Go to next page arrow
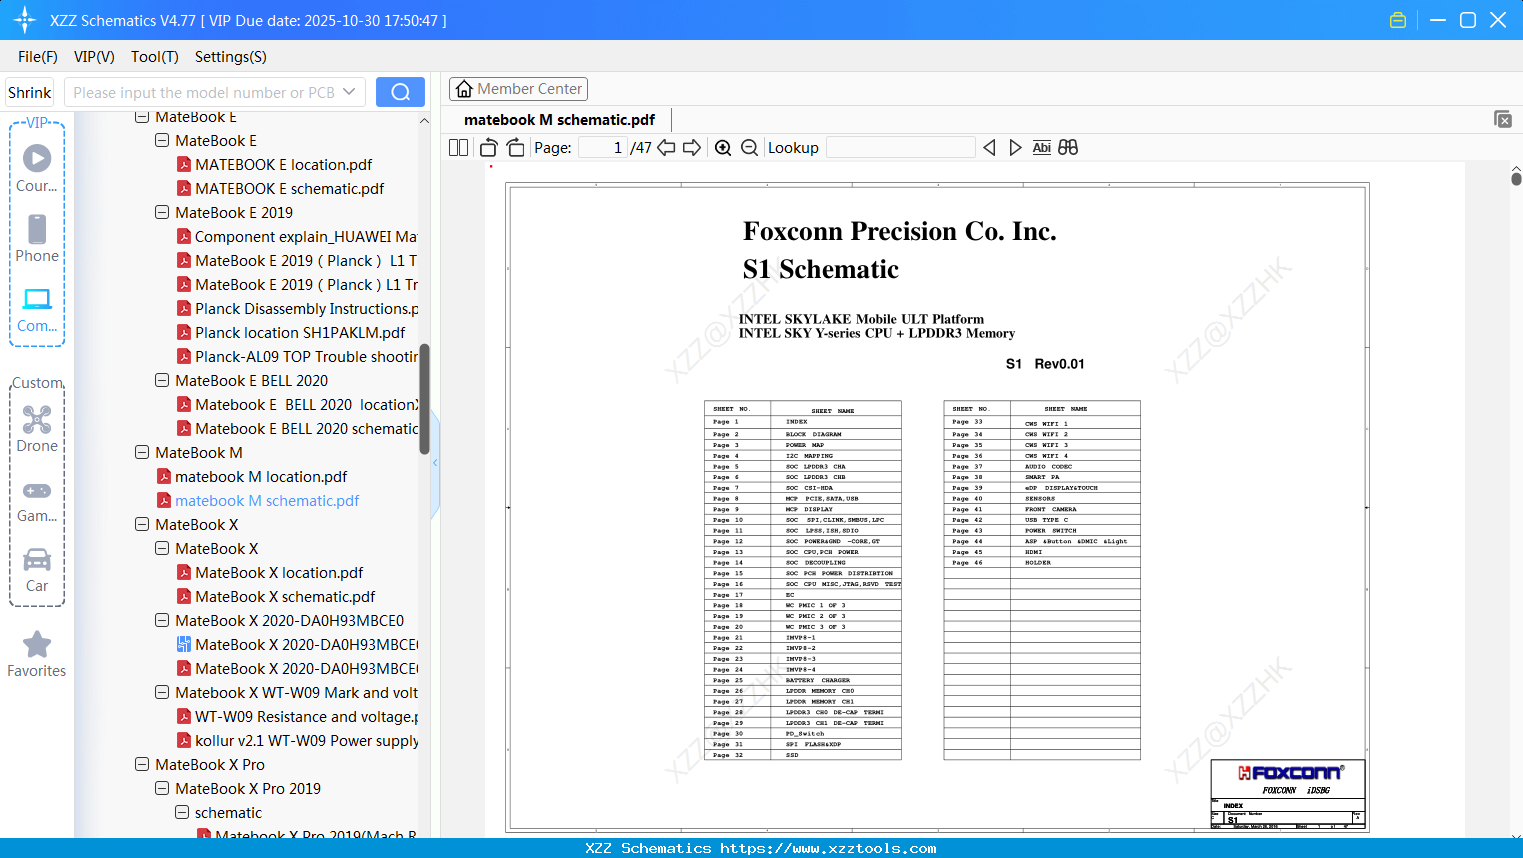Screen dimensions: 1523x858 point(692,148)
